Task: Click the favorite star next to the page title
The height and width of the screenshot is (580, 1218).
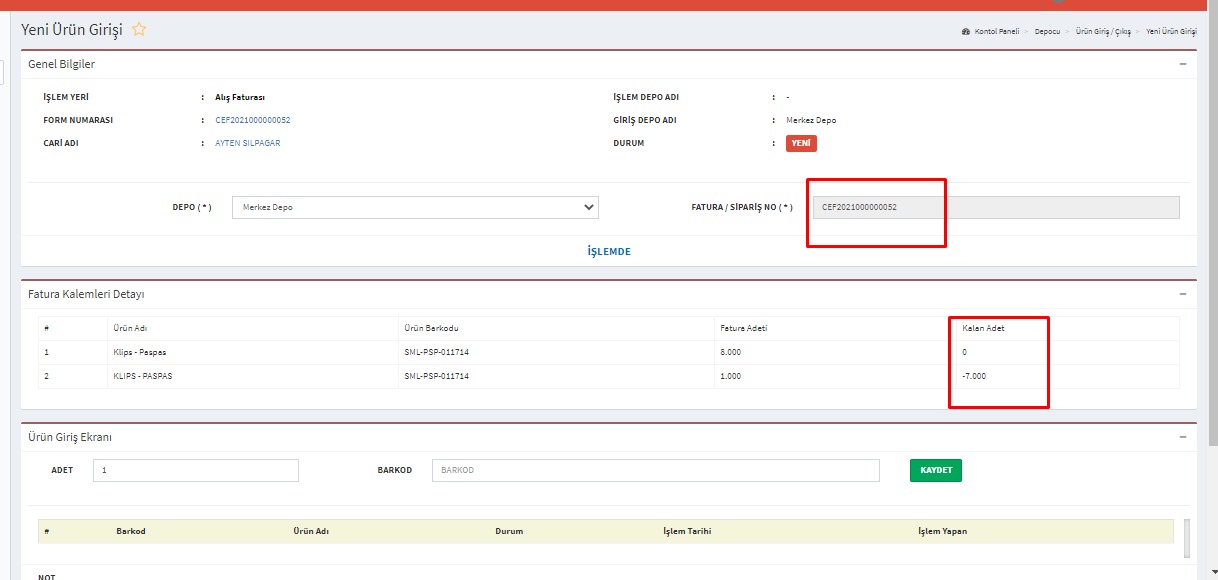Action: (139, 30)
